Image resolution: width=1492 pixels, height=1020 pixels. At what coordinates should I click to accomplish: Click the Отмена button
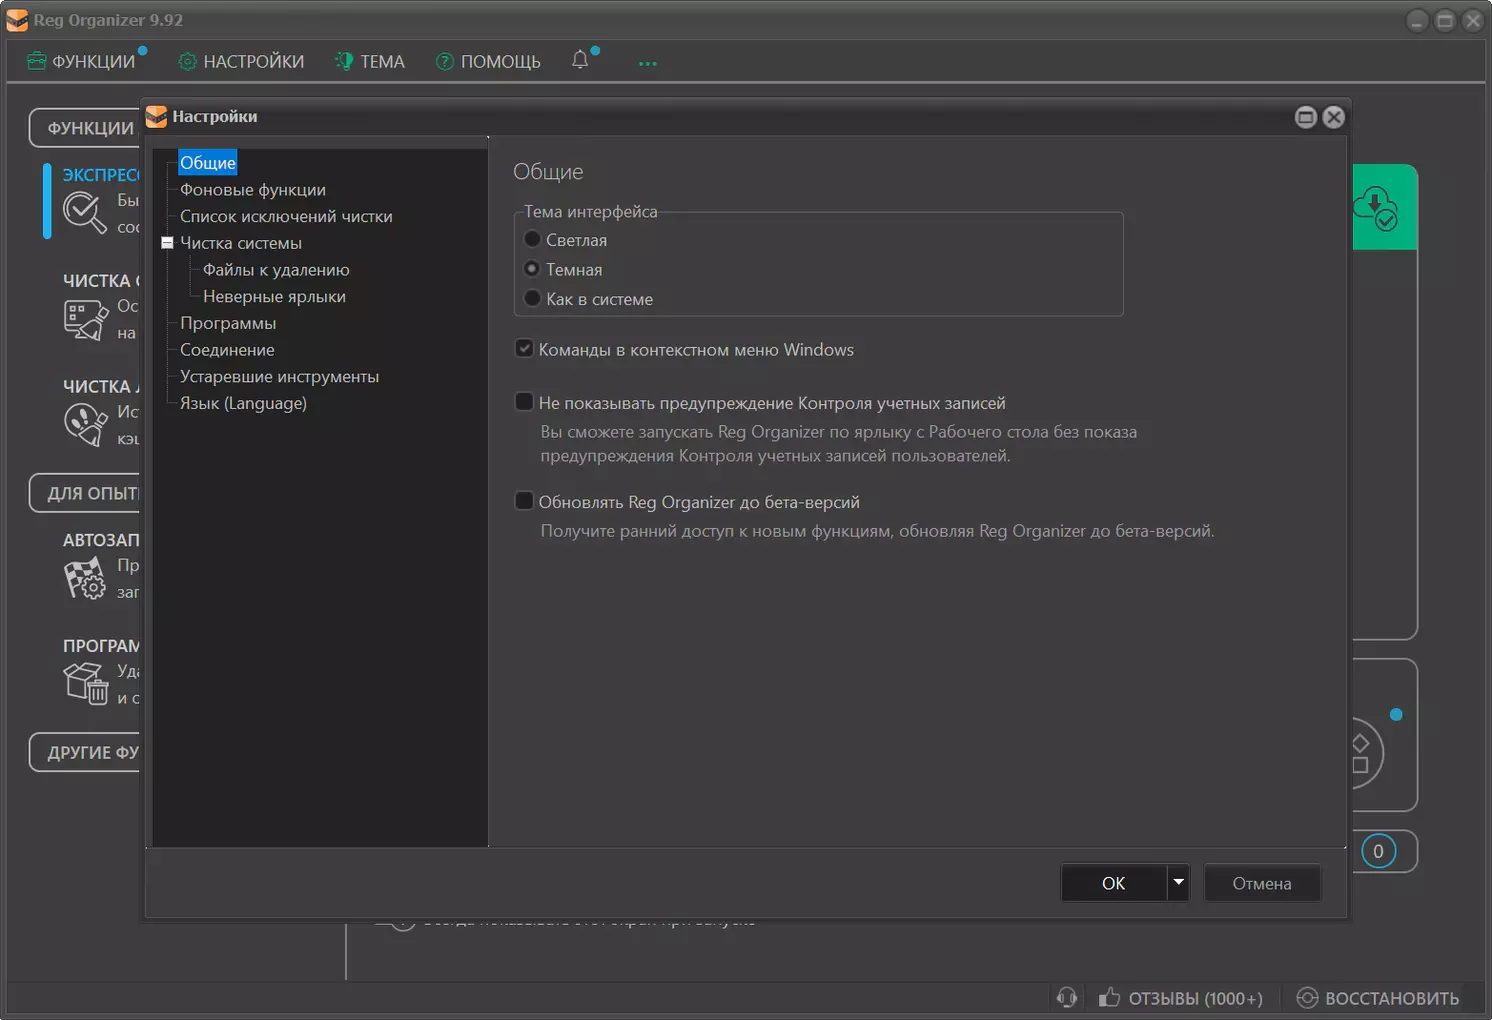[1261, 883]
